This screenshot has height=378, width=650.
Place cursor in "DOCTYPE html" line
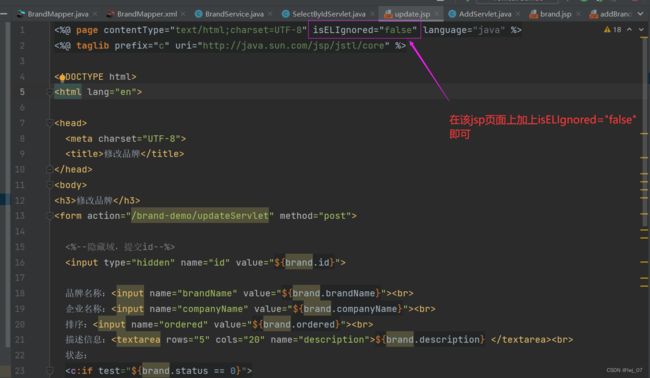pos(95,77)
